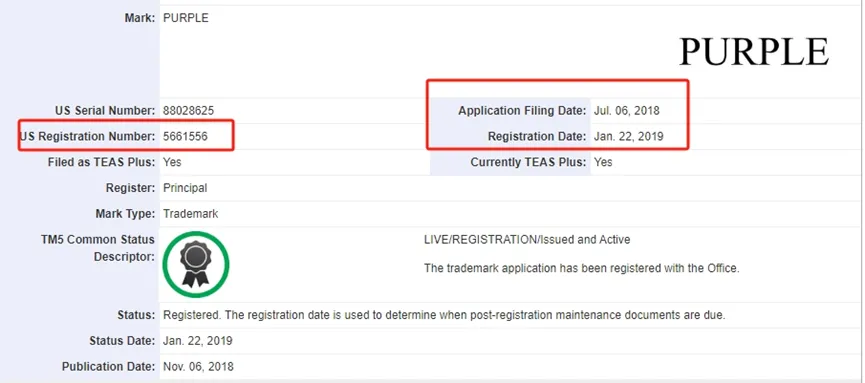This screenshot has width=865, height=383.
Task: Click the Status text starting with Registered
Action: pos(444,316)
